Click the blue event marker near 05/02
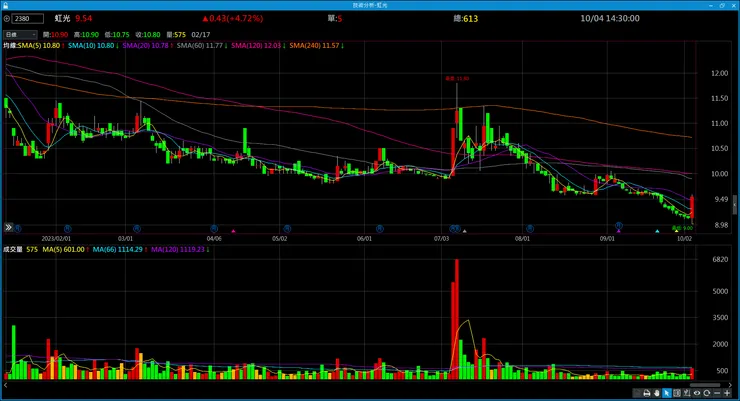Screen dimensions: 740x401 point(286,229)
